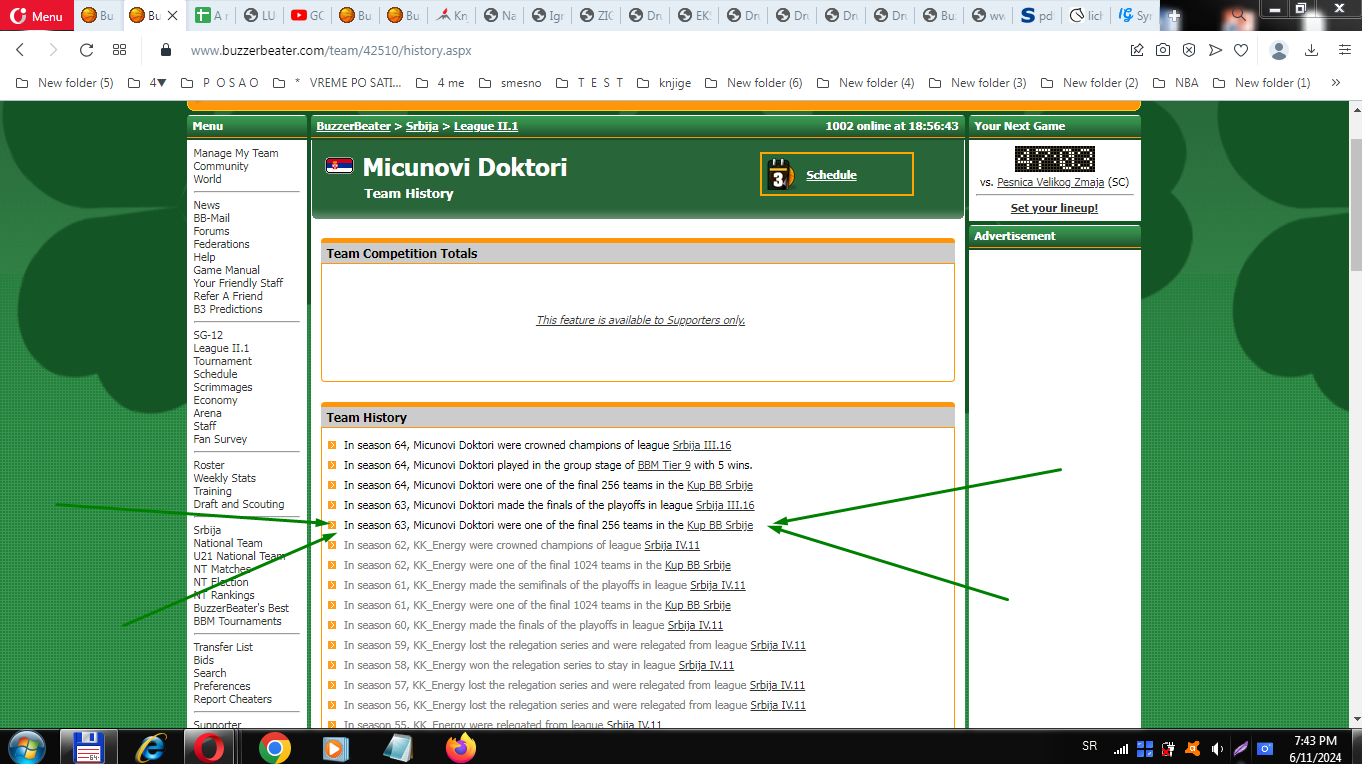Screen dimensions: 1362x764
Task: Open the Srbija III.16 link in champions row
Action: [701, 445]
